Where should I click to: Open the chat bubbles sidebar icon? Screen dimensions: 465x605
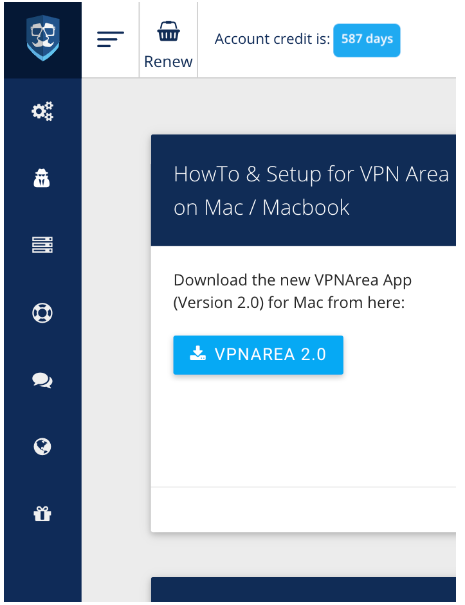click(42, 380)
